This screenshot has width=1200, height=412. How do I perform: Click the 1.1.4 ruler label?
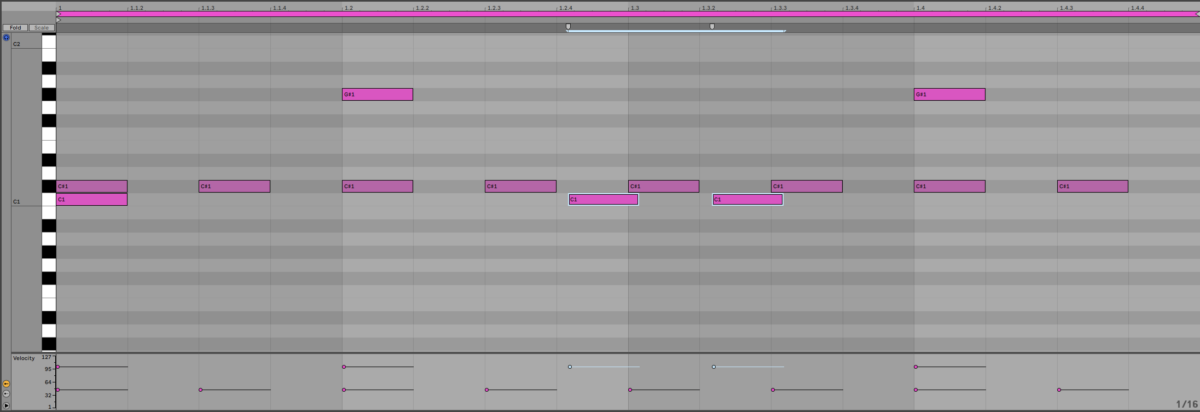(280, 7)
